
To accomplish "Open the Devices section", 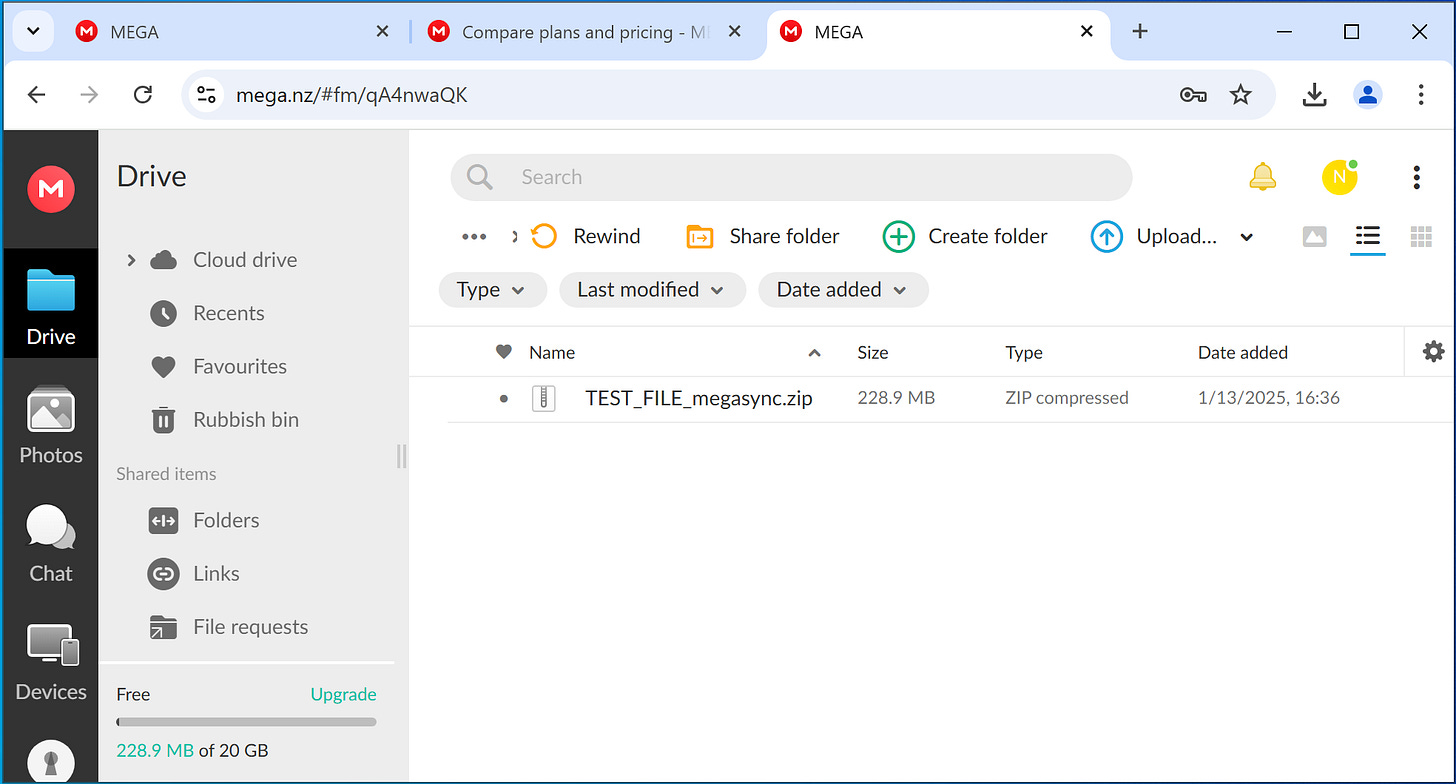I will [x=51, y=663].
